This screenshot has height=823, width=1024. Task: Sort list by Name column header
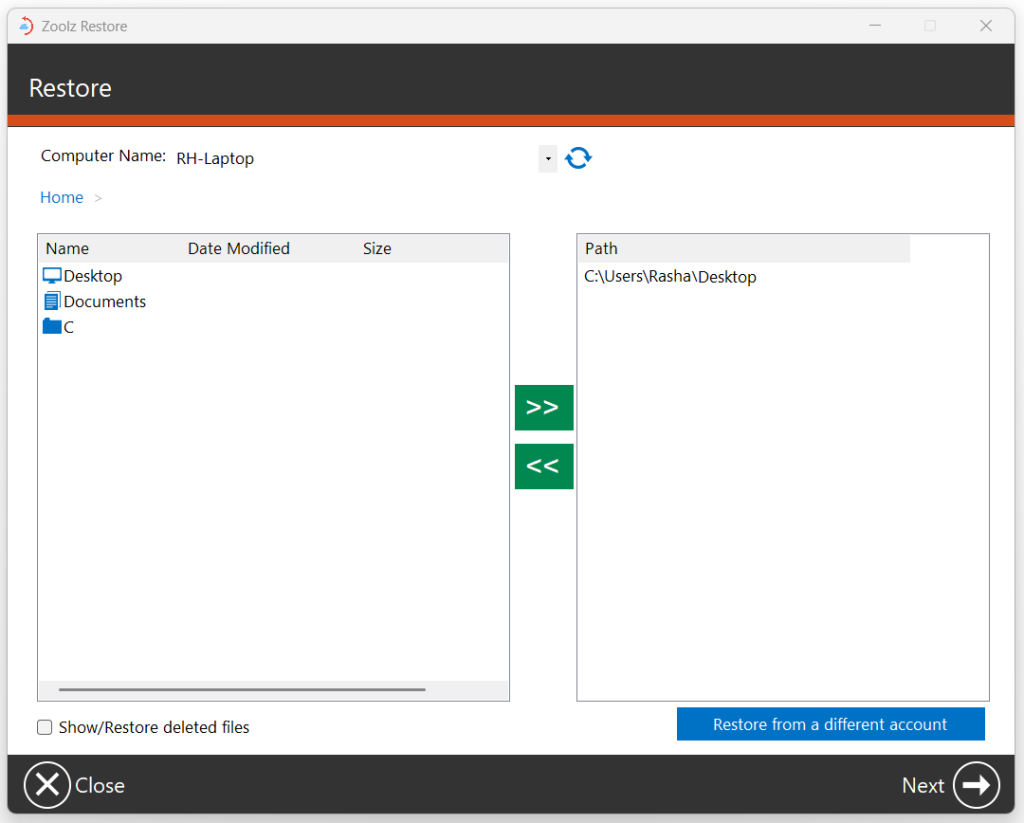point(68,249)
